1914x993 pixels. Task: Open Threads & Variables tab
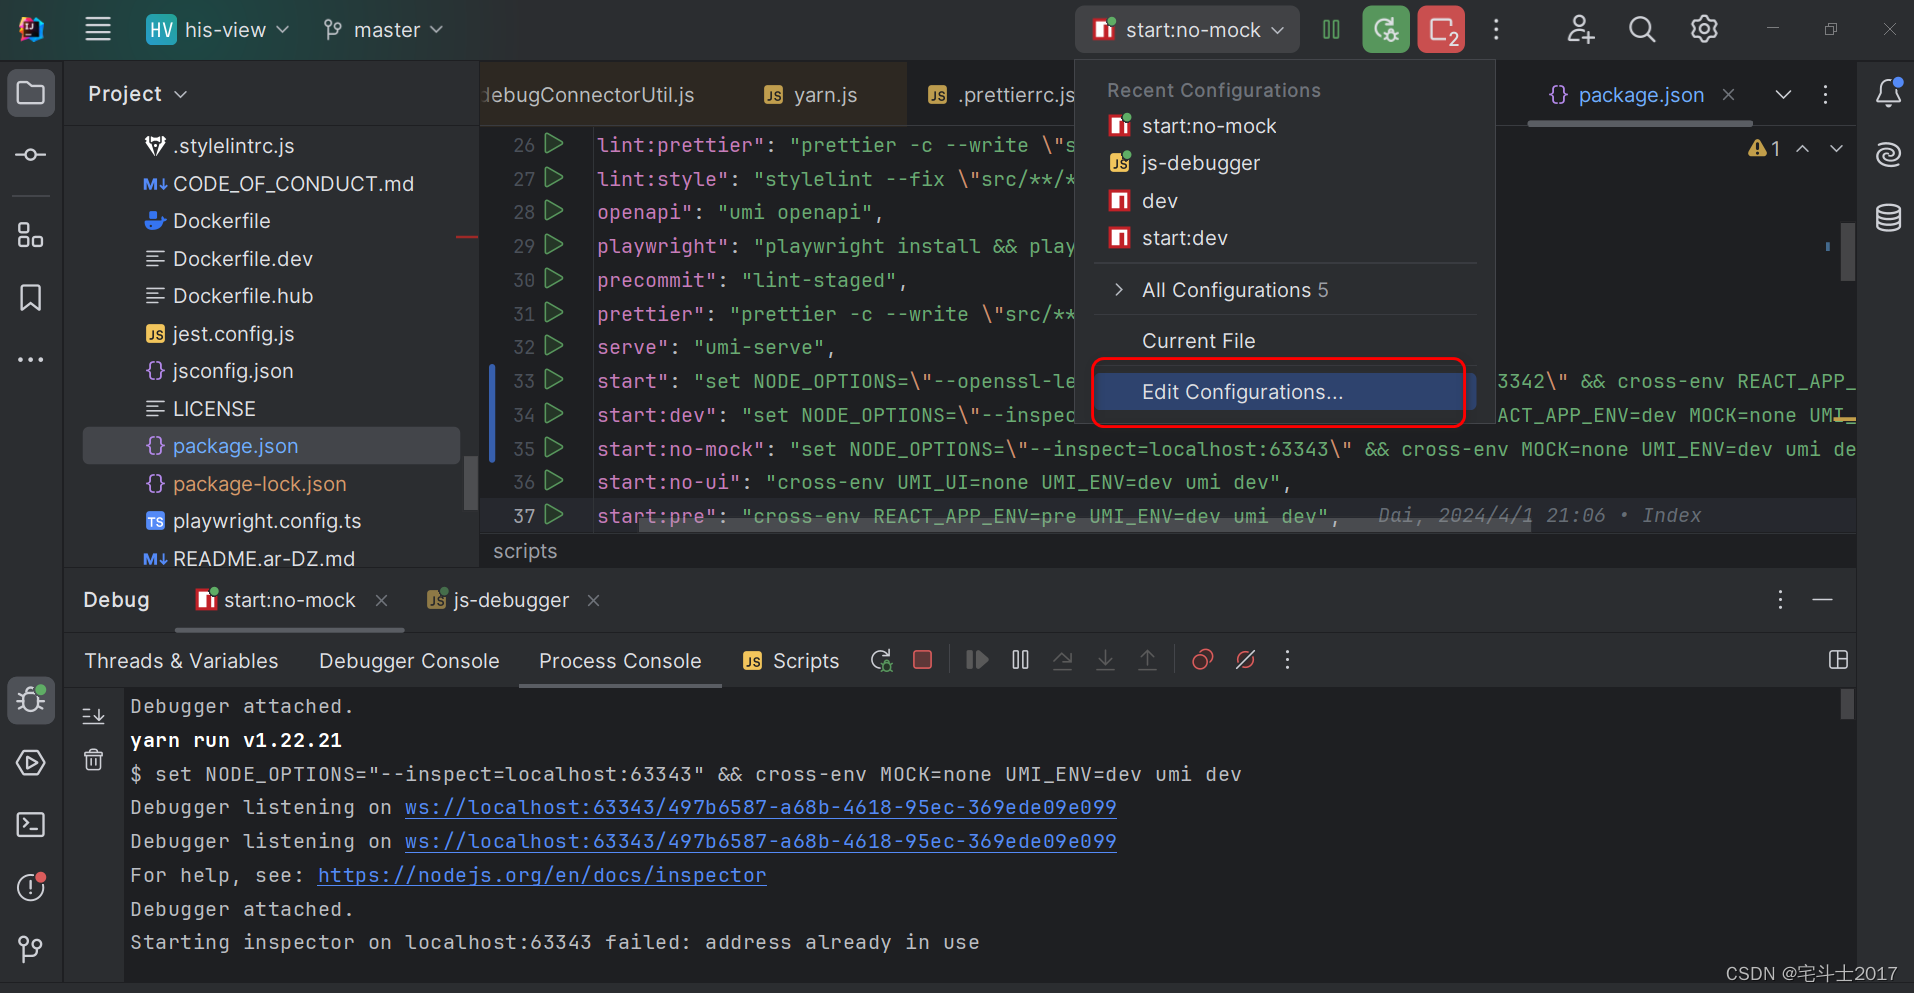[181, 661]
